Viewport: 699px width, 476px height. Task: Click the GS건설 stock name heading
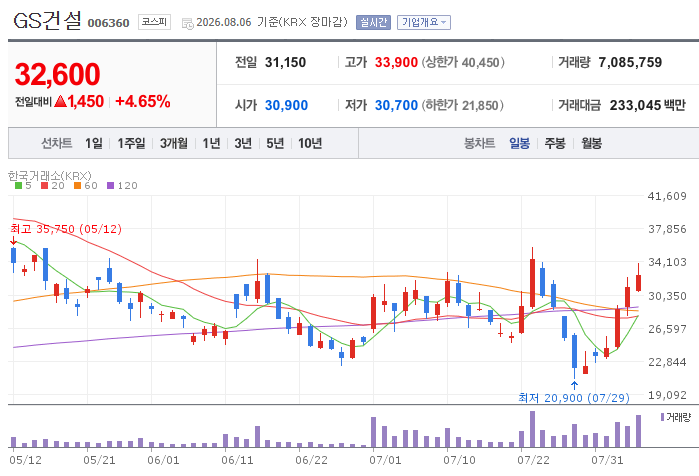click(47, 21)
